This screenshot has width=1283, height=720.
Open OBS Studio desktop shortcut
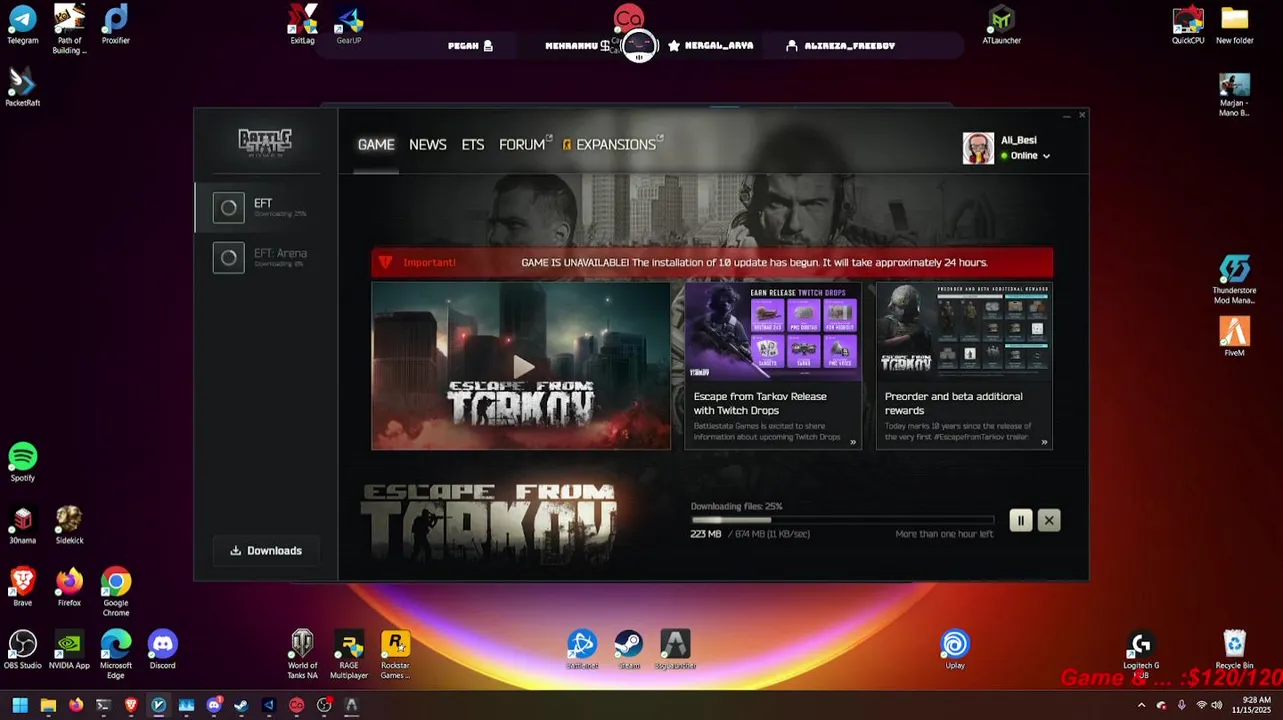point(22,649)
